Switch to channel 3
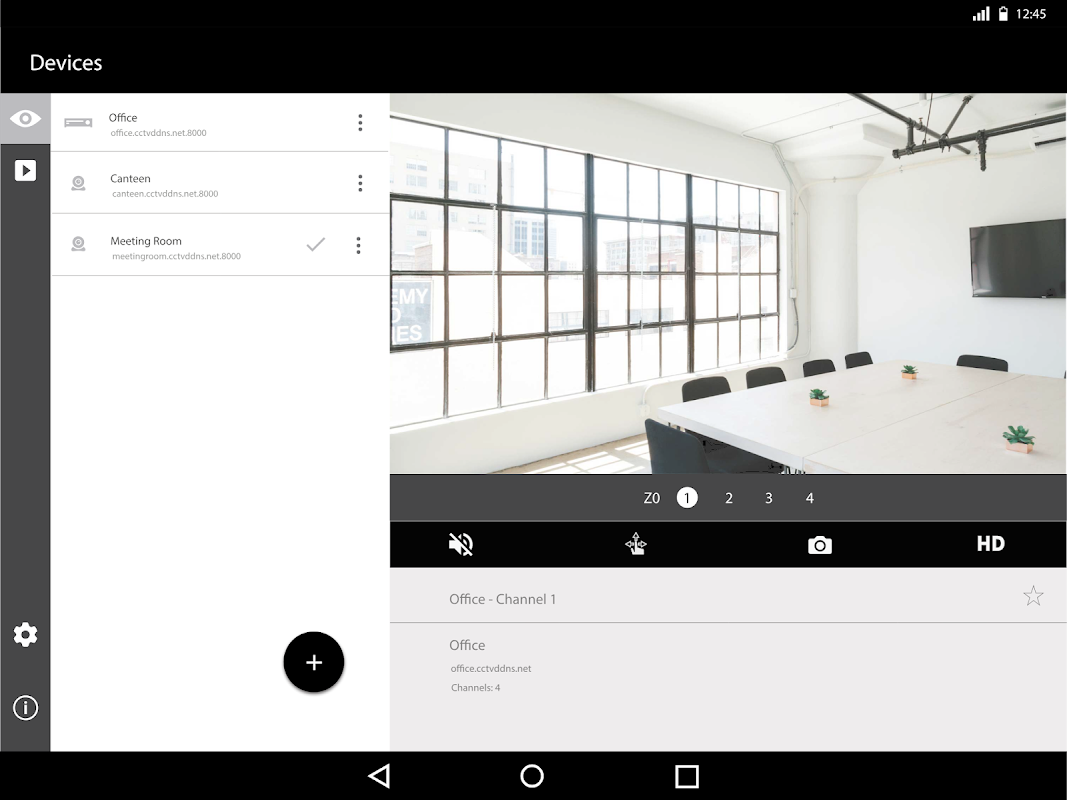 coord(768,498)
